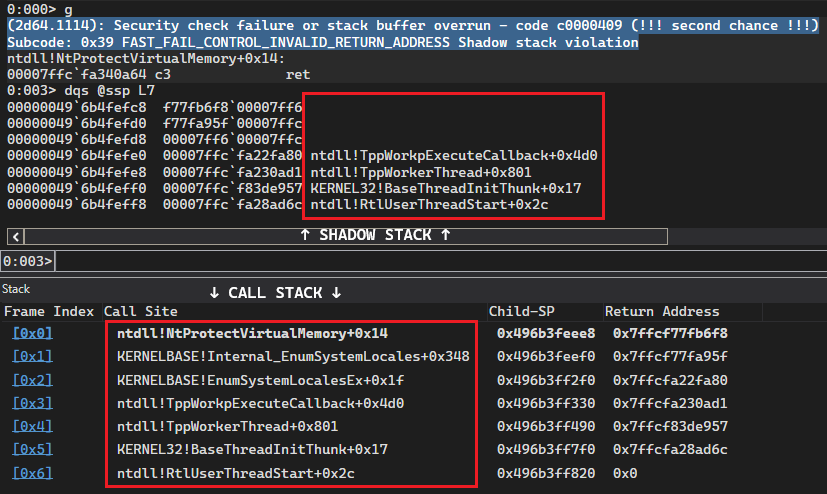
Task: Click the 0:003> prompt label beside input
Action: (27, 261)
